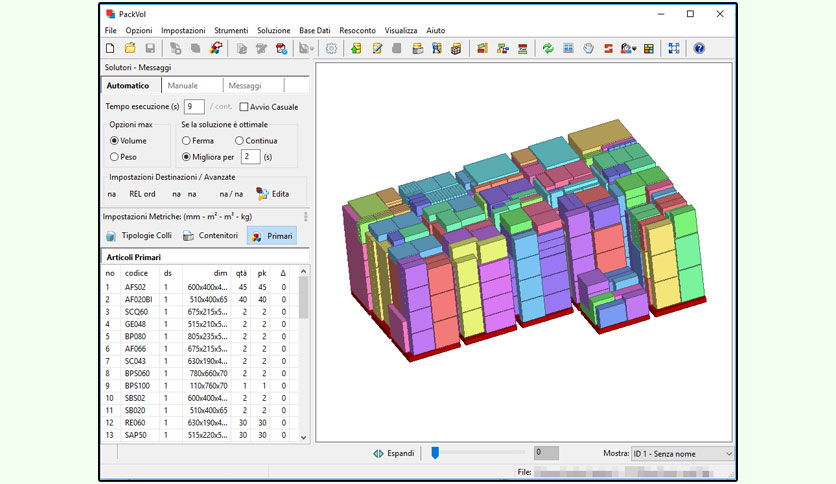Click the down arrow of the articles list scrollbar

(303, 437)
